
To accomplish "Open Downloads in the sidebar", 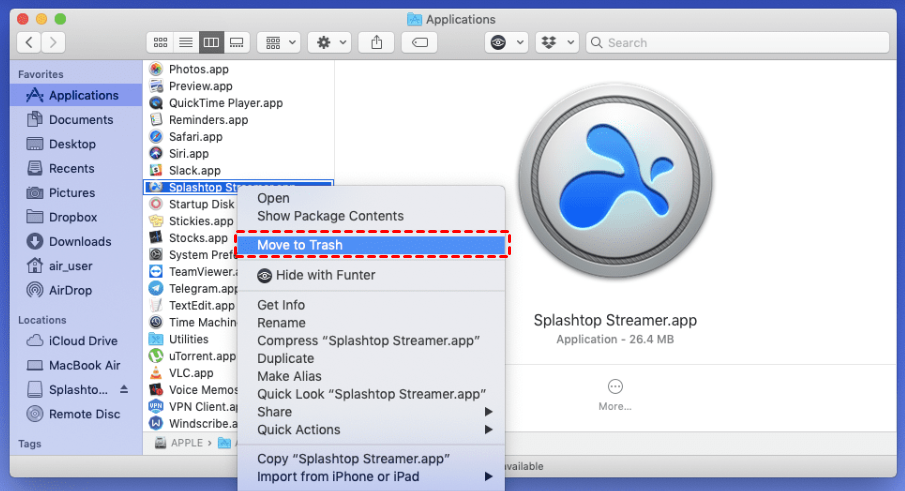I will pos(76,242).
